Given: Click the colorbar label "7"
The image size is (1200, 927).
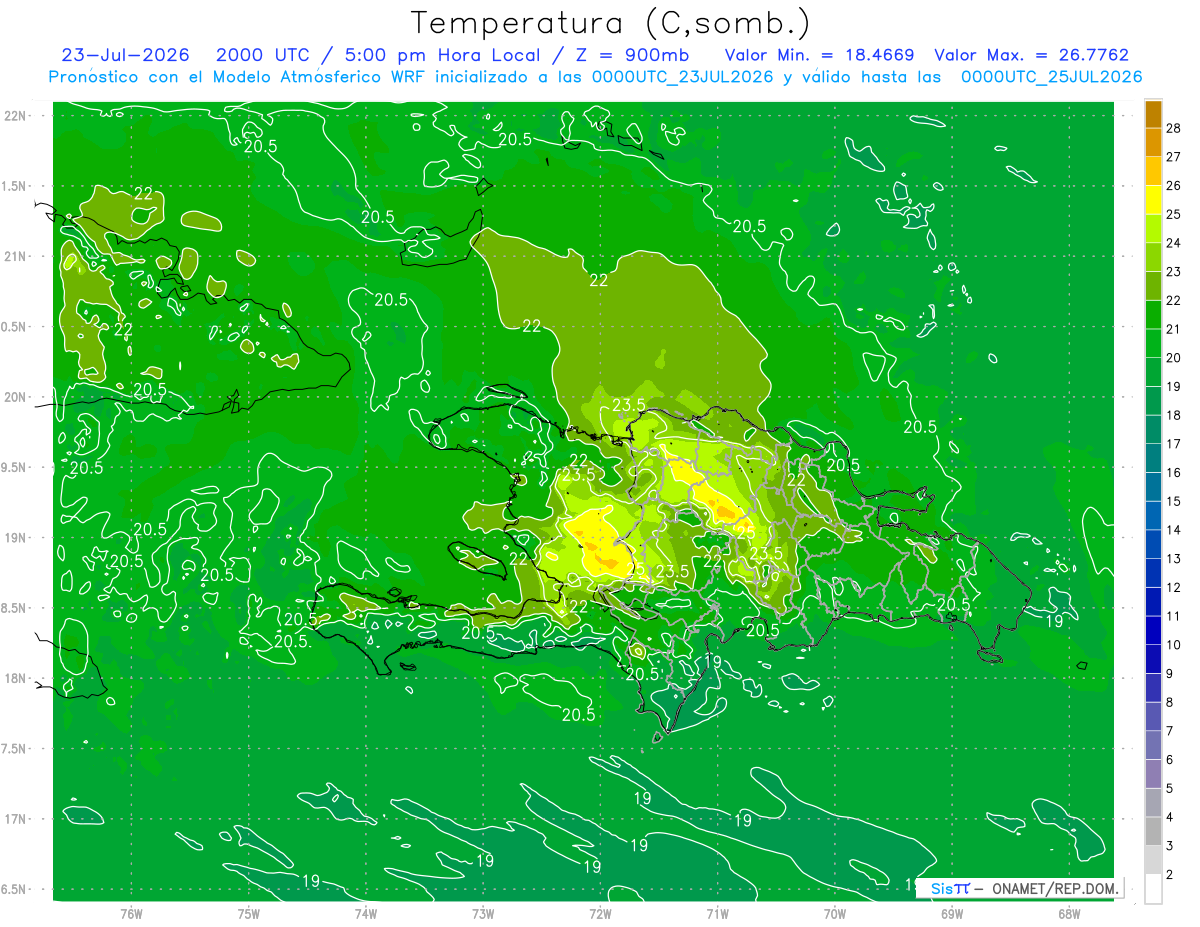Looking at the screenshot, I should click(x=1170, y=731).
